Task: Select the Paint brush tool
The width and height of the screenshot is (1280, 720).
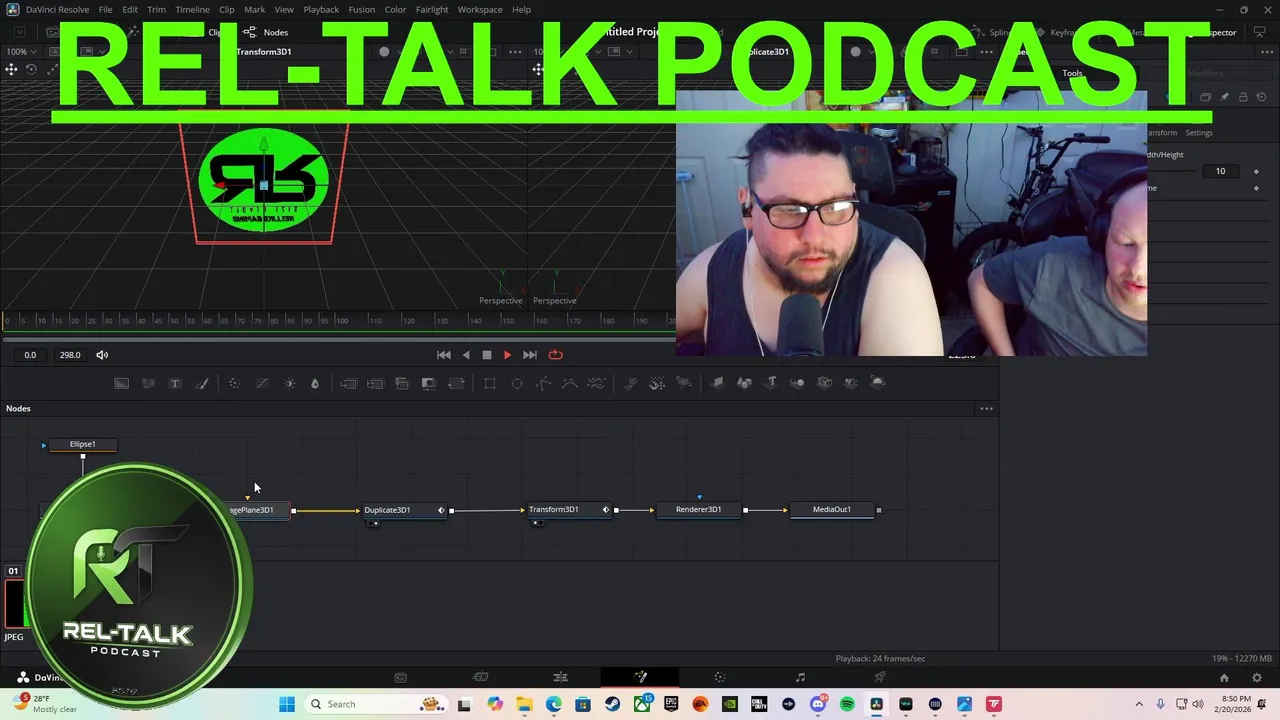Action: (201, 383)
